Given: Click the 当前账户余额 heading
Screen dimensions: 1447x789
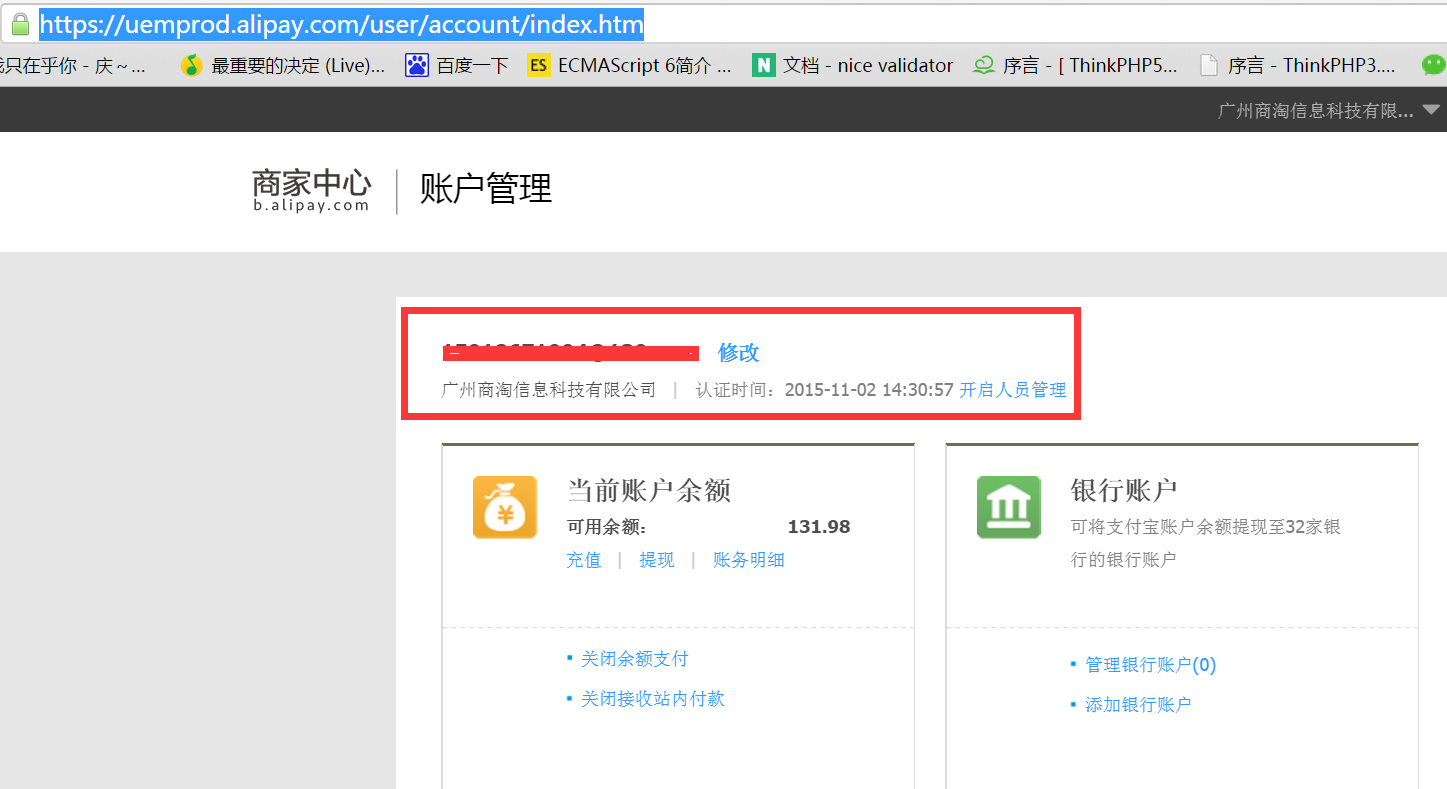Looking at the screenshot, I should (649, 490).
